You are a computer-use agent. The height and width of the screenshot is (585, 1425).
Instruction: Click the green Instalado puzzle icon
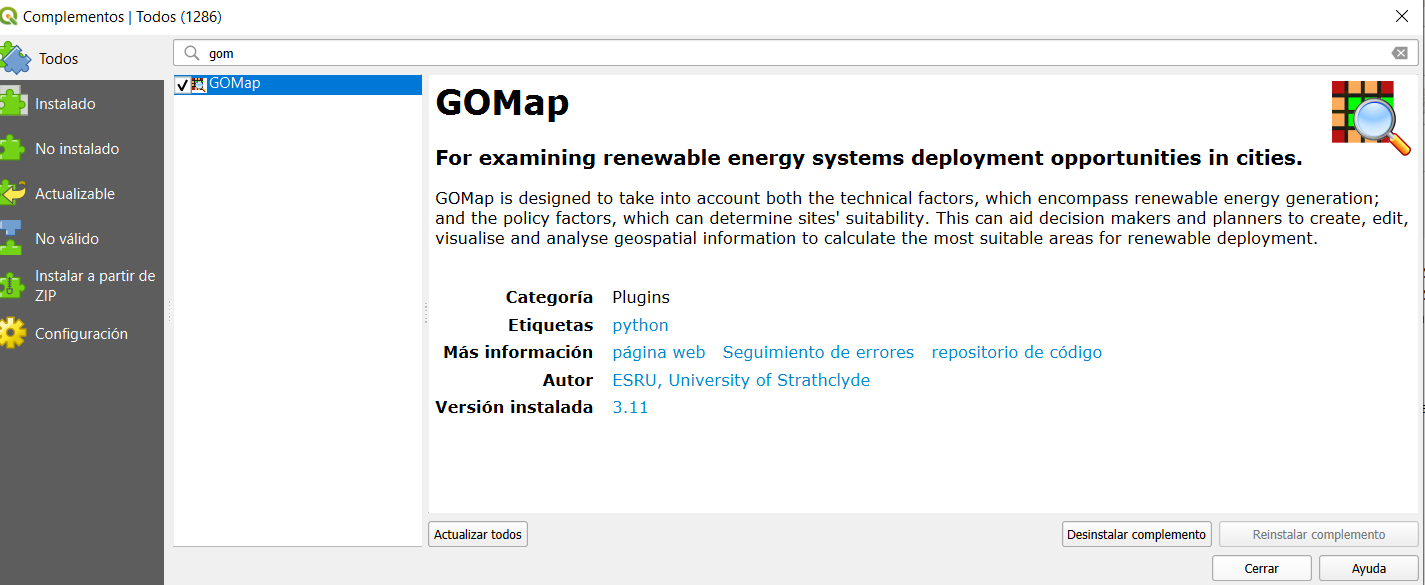click(13, 104)
